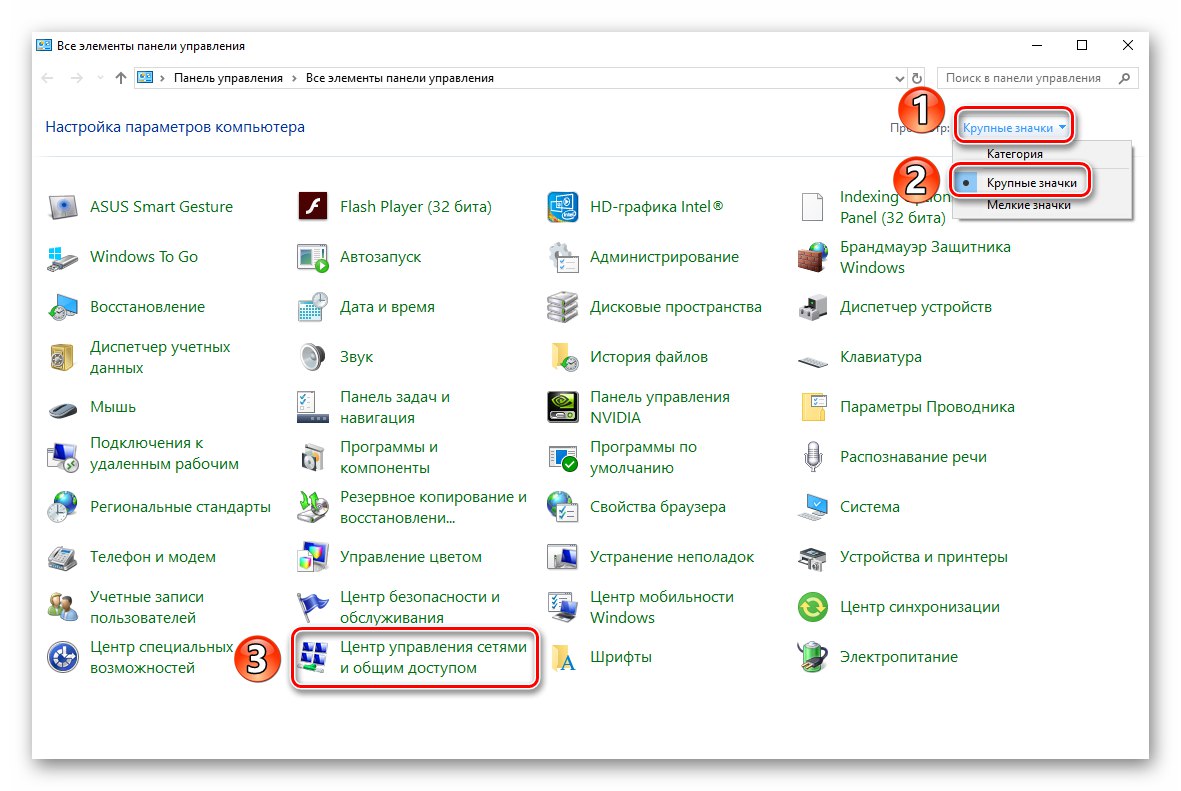1181x791 pixels.
Task: Click the Дисковые пространства icon
Action: (563, 307)
